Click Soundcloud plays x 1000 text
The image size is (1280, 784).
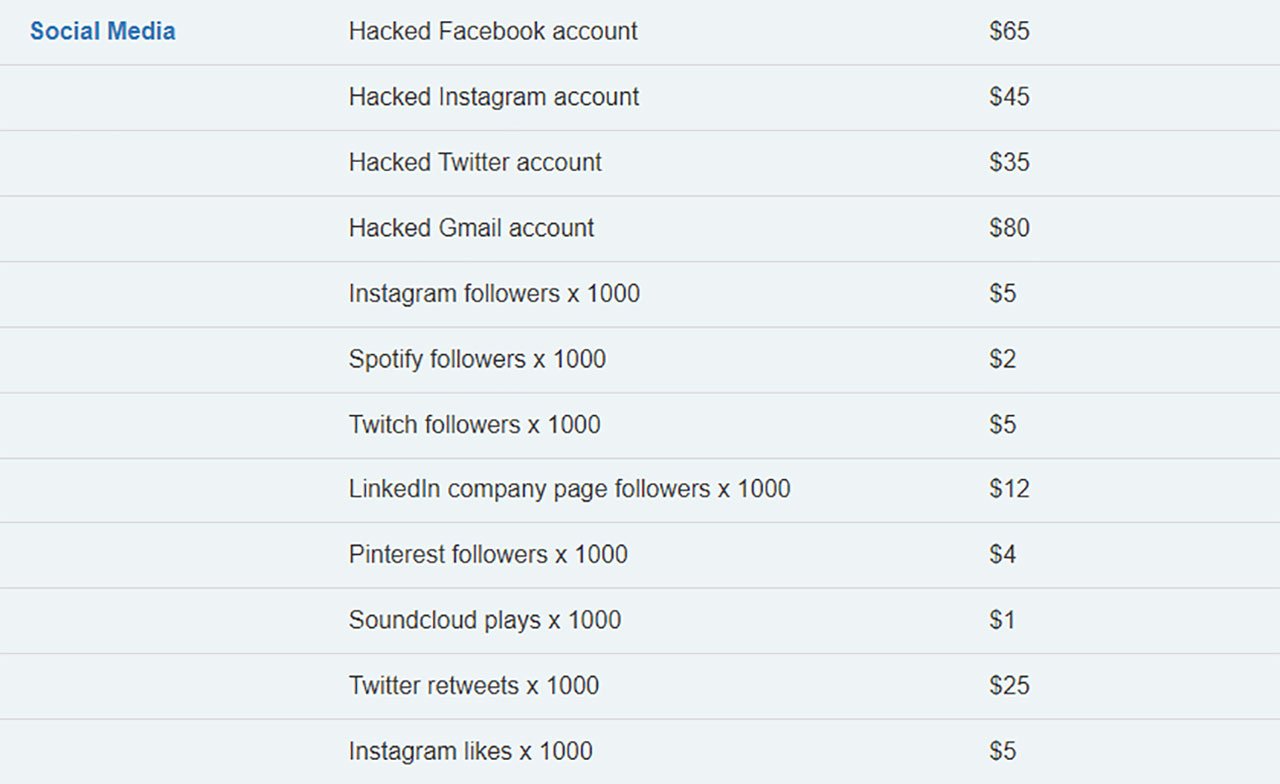485,620
